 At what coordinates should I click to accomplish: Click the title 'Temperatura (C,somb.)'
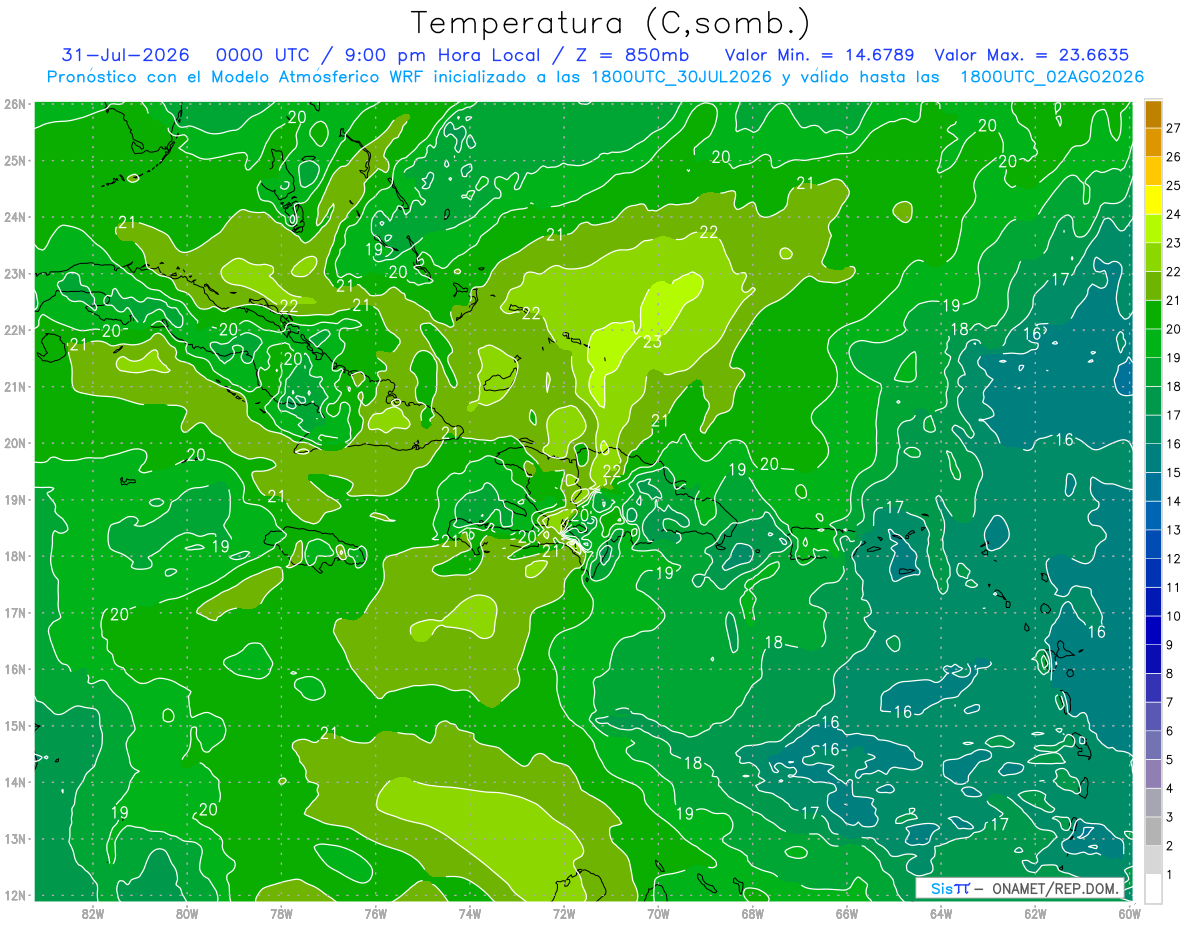(x=610, y=23)
